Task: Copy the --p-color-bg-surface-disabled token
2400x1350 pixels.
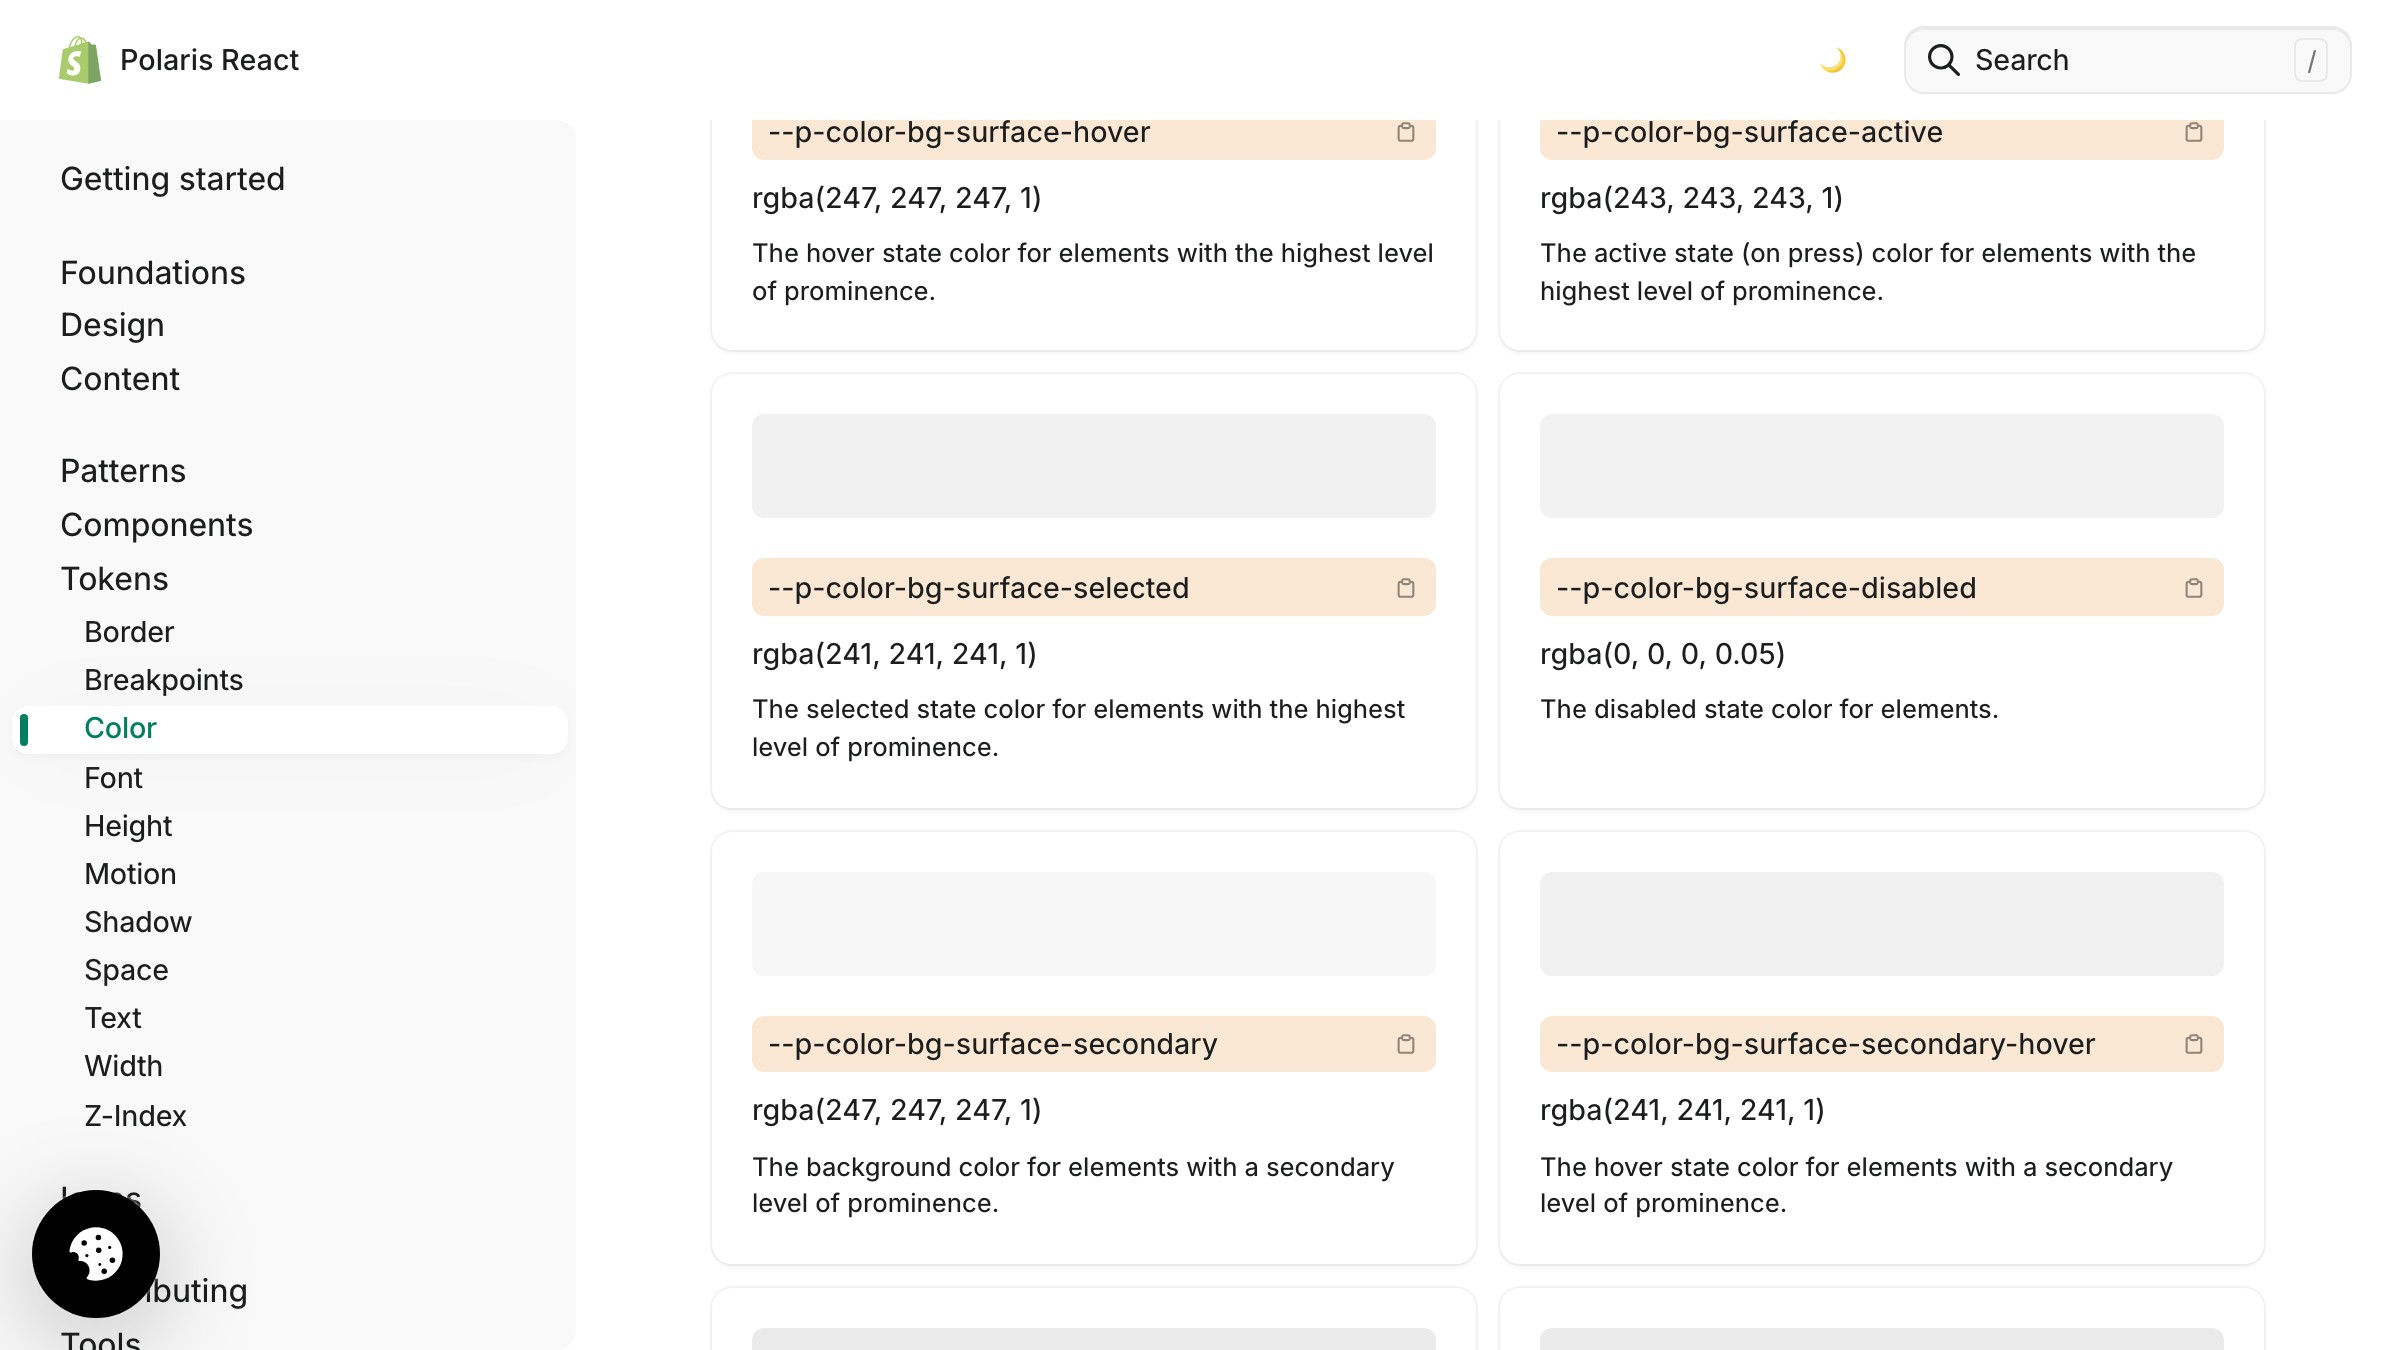Action: 2194,588
